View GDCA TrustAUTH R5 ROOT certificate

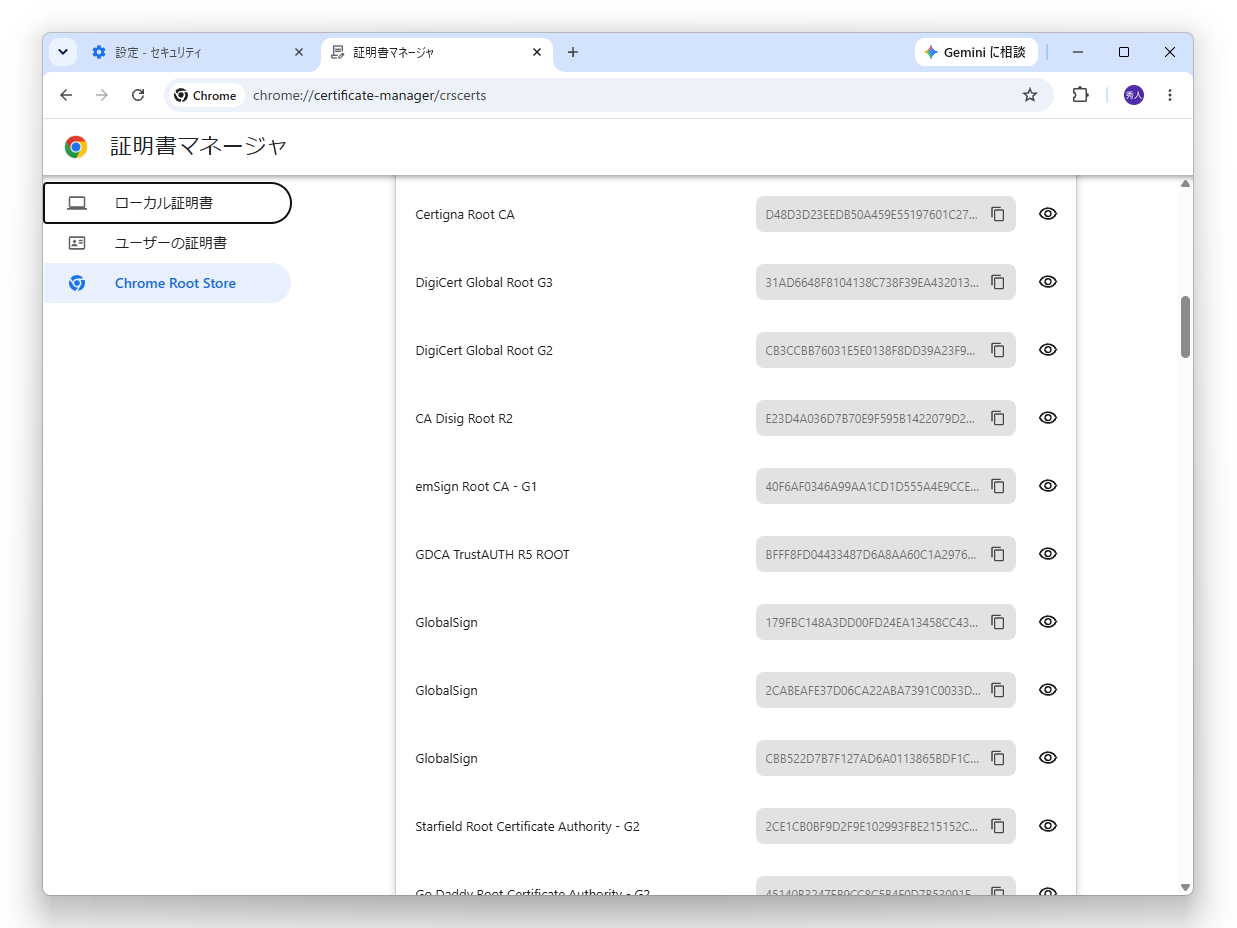coord(1048,554)
